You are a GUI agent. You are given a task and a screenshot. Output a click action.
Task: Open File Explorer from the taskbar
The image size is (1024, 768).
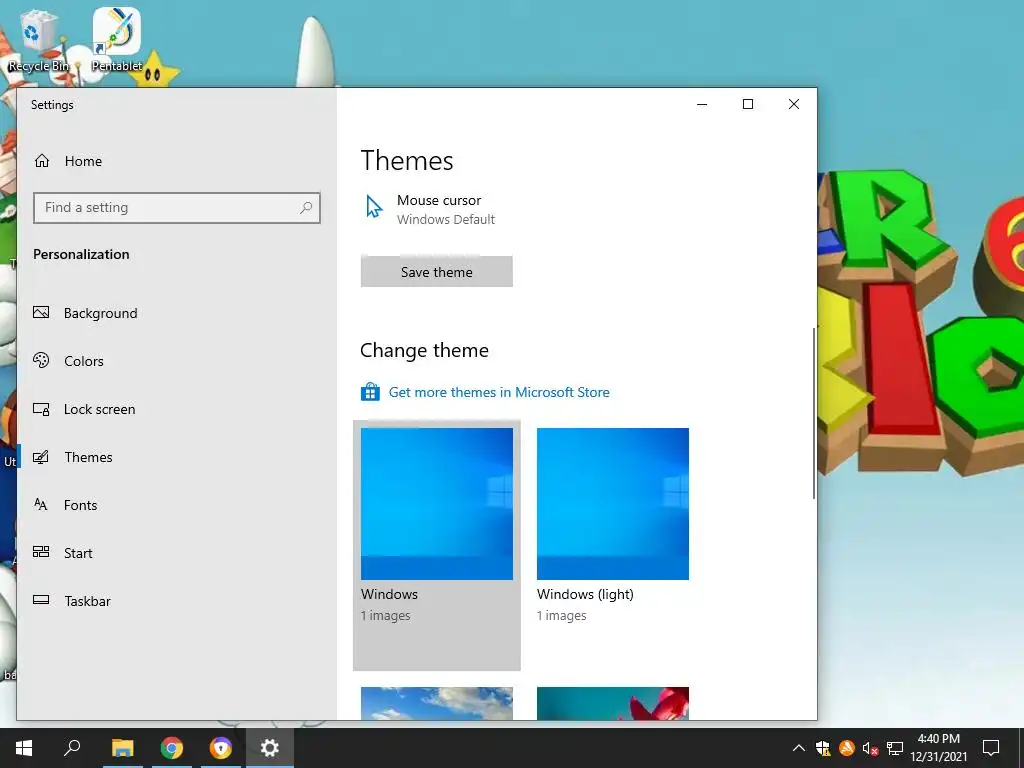pyautogui.click(x=122, y=748)
